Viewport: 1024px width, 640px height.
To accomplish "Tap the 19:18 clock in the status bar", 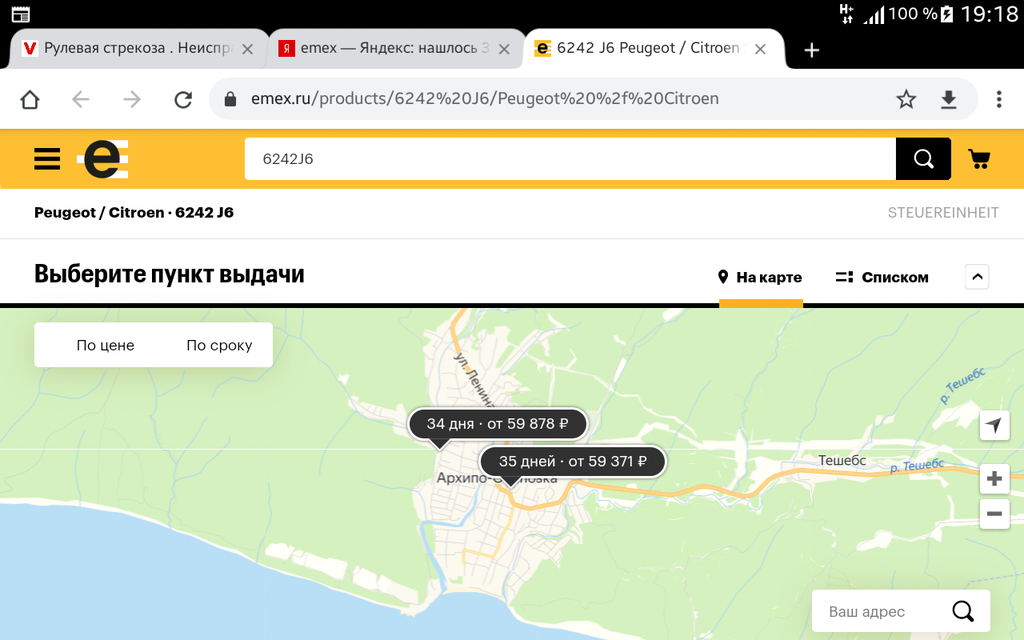I will 989,14.
